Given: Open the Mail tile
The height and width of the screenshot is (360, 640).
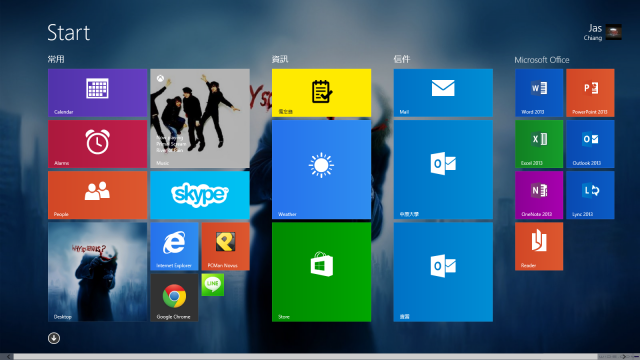Looking at the screenshot, I should click(x=443, y=93).
